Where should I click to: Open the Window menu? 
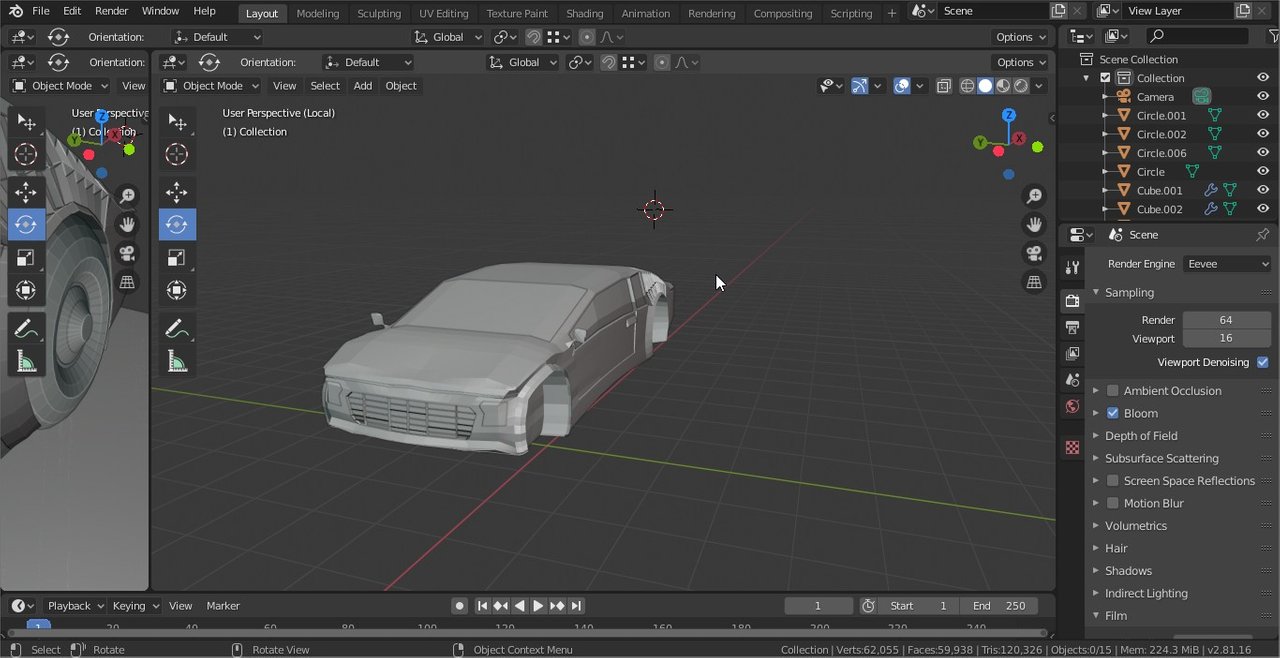pyautogui.click(x=160, y=11)
